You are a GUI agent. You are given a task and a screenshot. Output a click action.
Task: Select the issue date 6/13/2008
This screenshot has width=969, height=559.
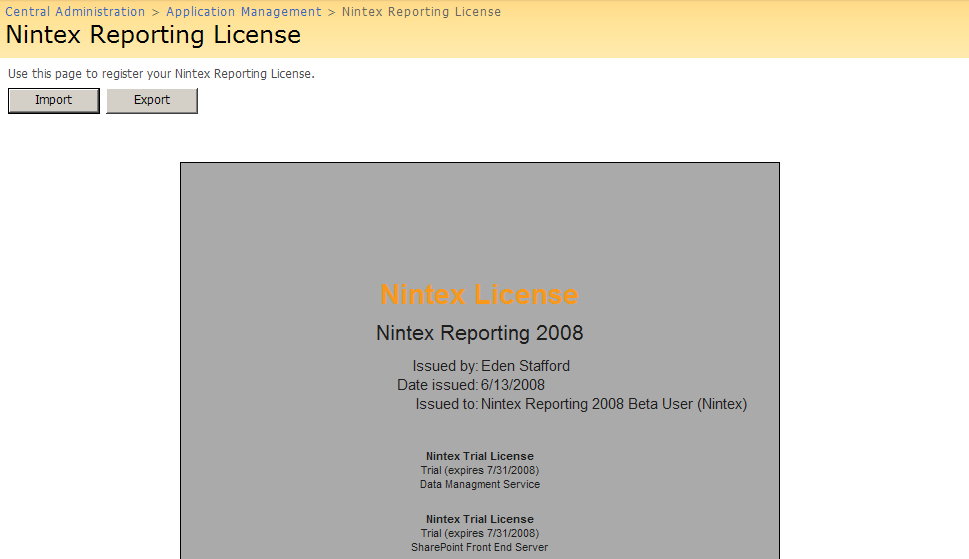point(512,385)
